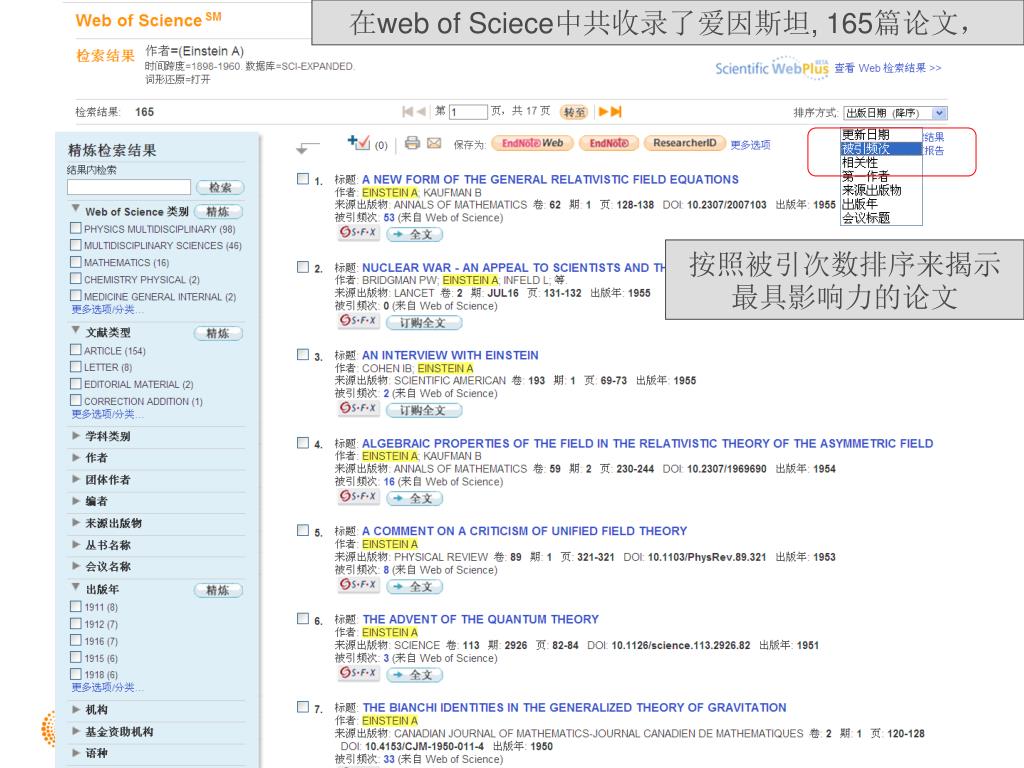Click 精炼 button for 出版年
This screenshot has height=768, width=1024.
pyautogui.click(x=218, y=590)
